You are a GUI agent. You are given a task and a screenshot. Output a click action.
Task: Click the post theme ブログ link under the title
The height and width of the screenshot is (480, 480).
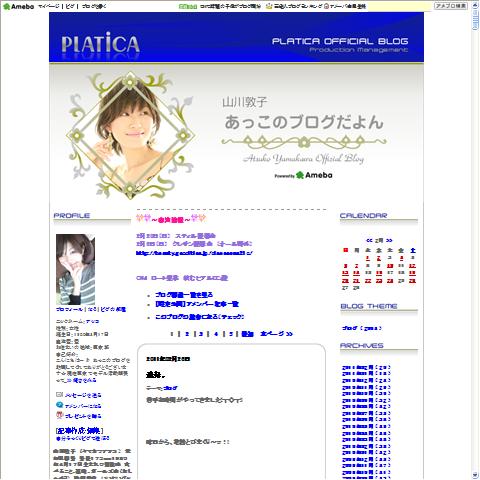170,388
